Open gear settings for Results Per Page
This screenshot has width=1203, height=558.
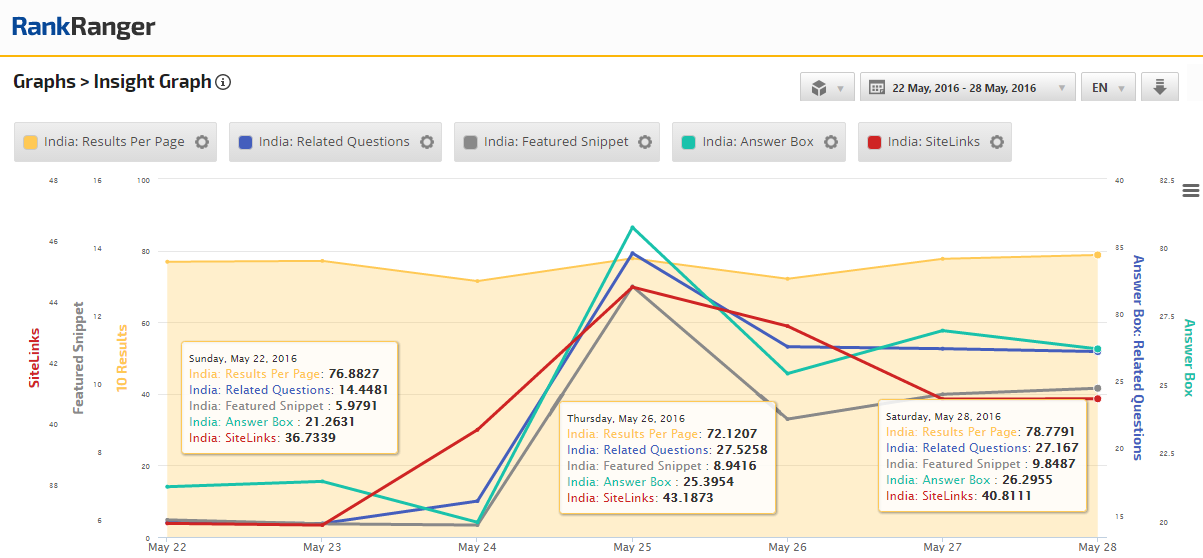(x=202, y=142)
